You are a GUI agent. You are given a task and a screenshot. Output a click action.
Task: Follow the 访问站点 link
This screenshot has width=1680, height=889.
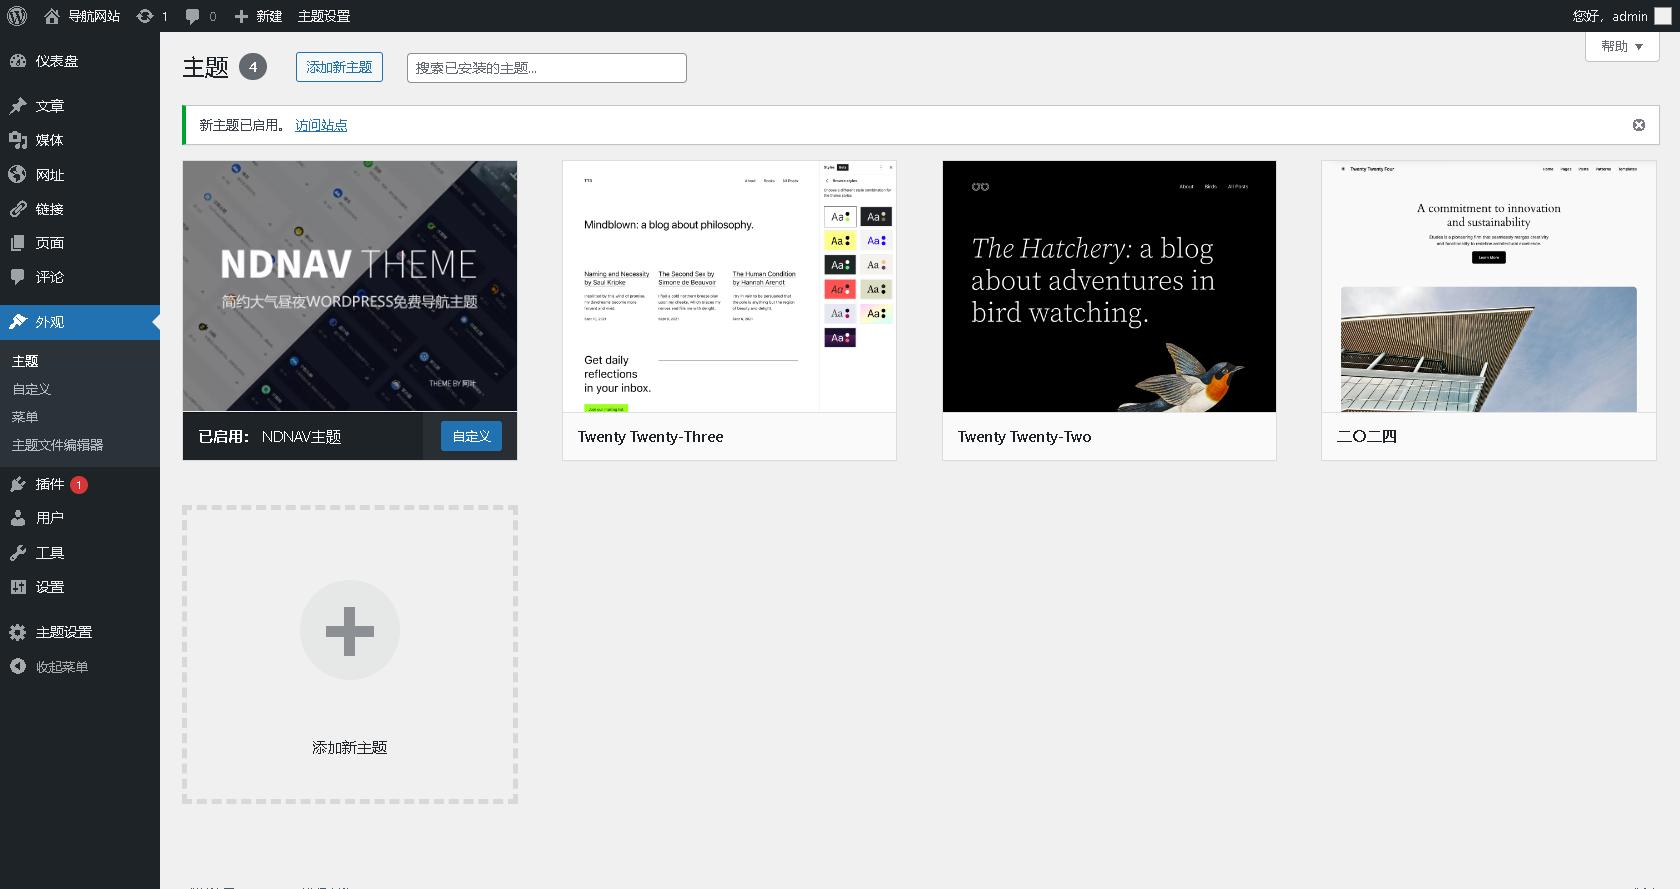[321, 125]
